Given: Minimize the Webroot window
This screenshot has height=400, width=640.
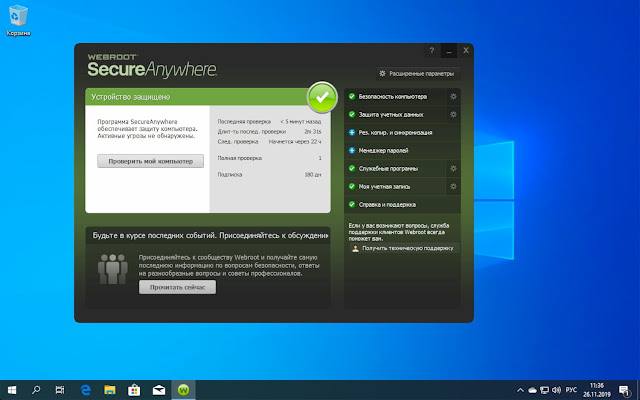Looking at the screenshot, I should point(449,51).
